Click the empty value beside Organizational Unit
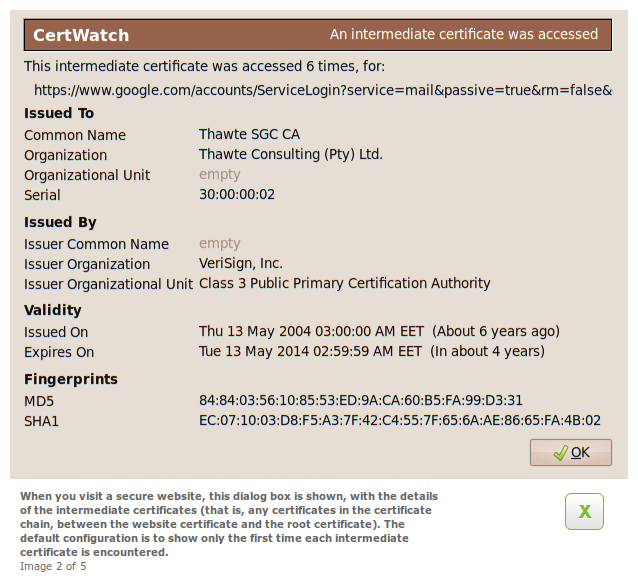This screenshot has width=638, height=583. (219, 175)
